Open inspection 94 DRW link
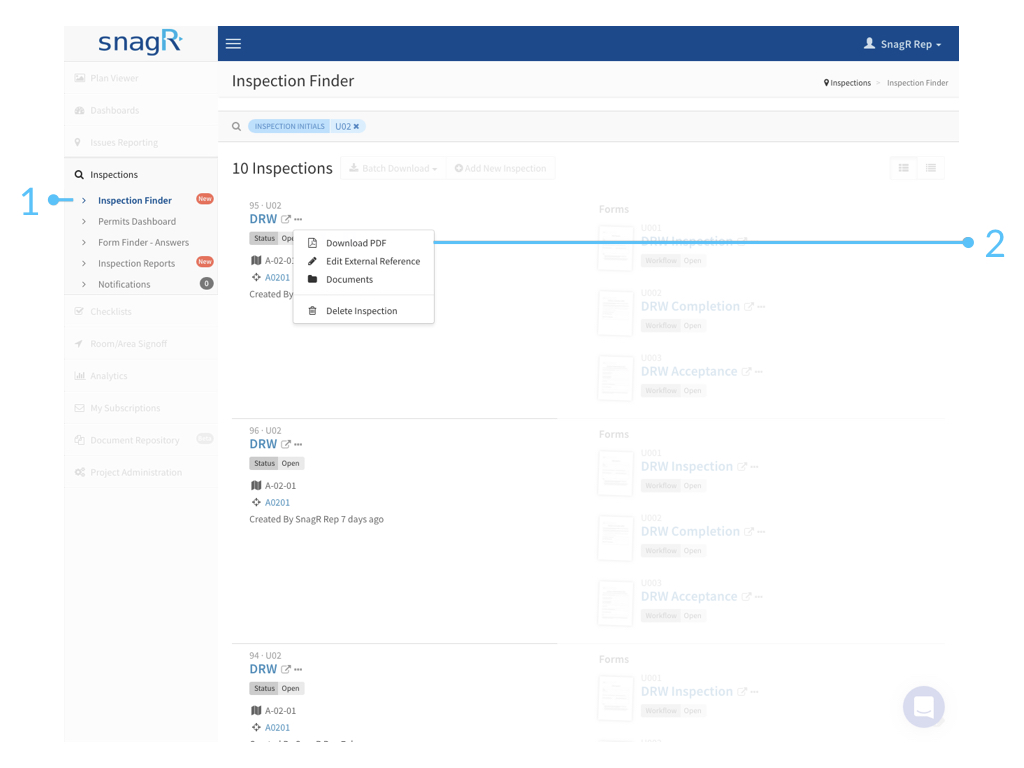This screenshot has height=768, width=1024. [x=263, y=669]
